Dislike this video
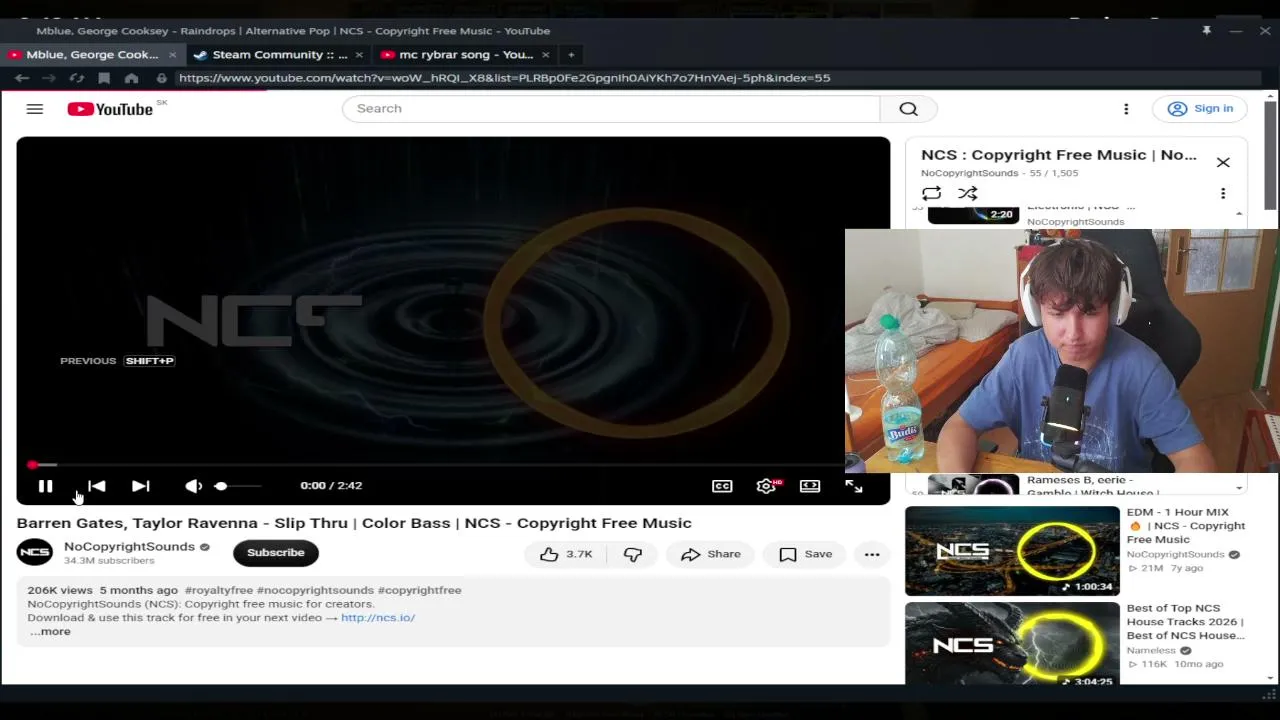Screen dimensions: 1280x720 (633, 554)
